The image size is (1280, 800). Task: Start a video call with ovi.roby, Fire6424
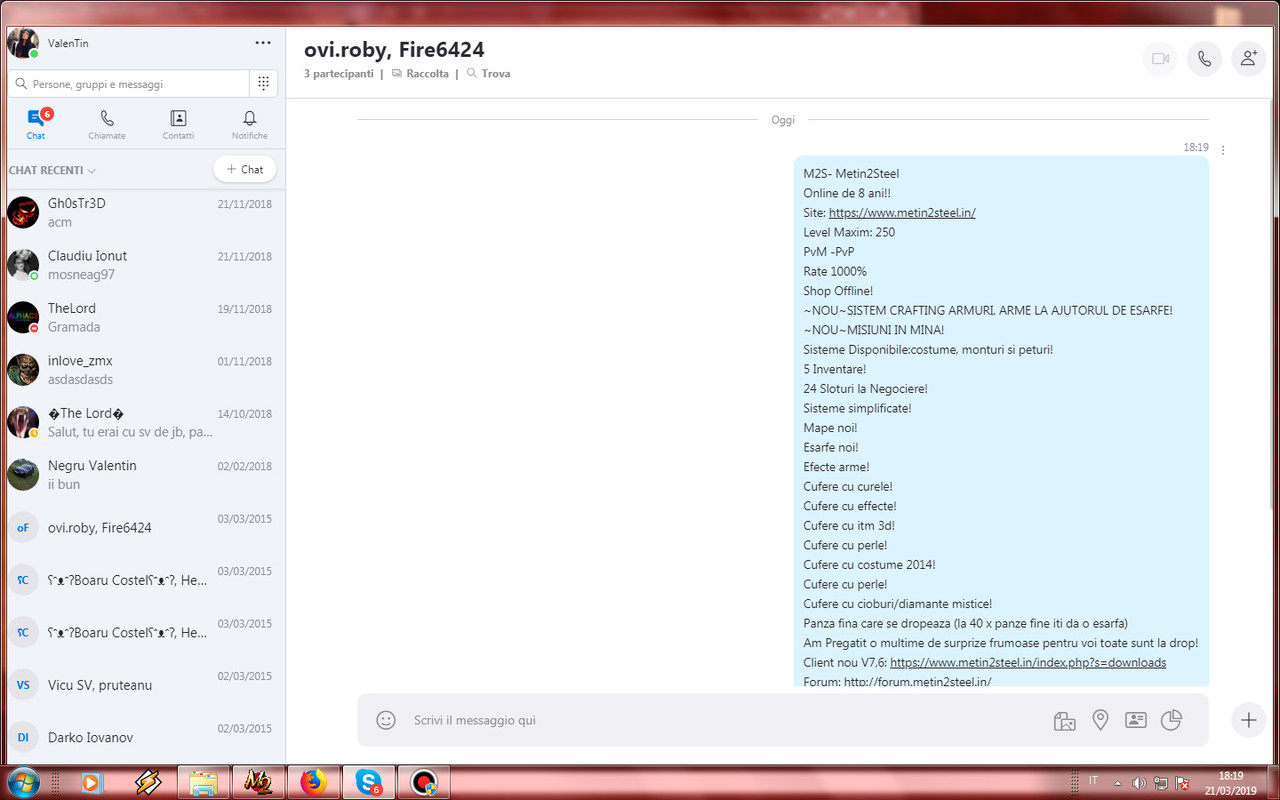pos(1160,59)
